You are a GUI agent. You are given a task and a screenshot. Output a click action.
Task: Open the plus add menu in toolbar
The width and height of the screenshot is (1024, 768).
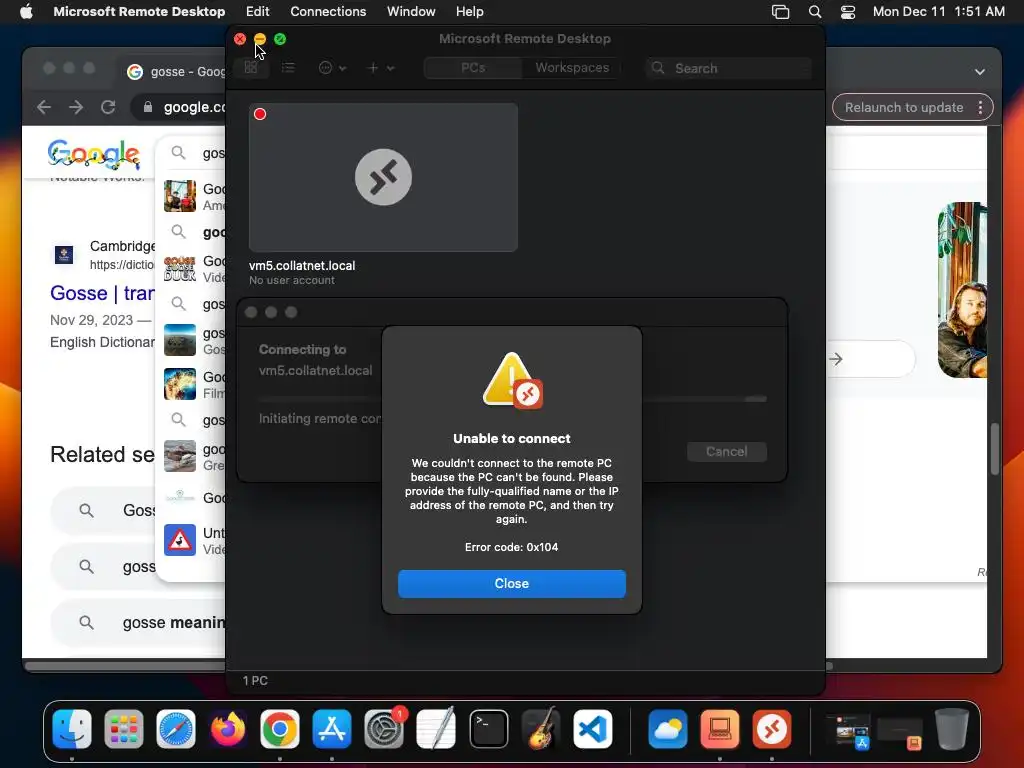(380, 68)
